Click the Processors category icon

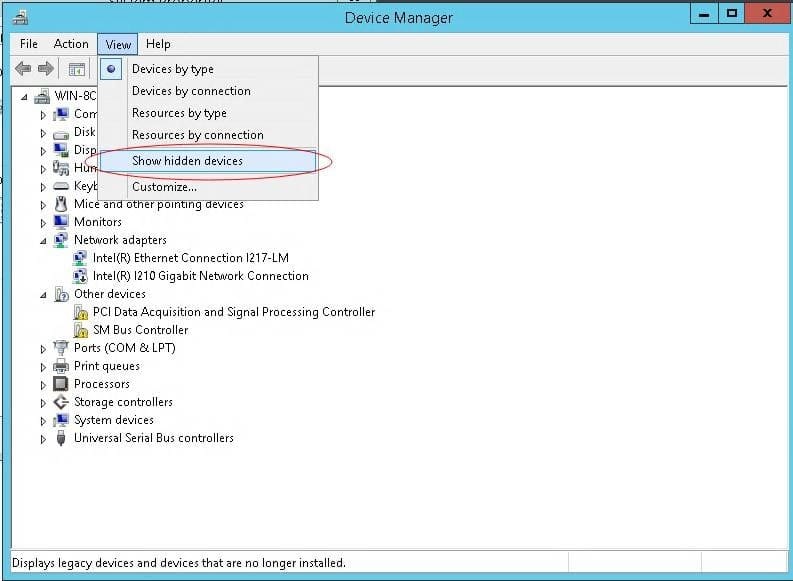pos(61,384)
